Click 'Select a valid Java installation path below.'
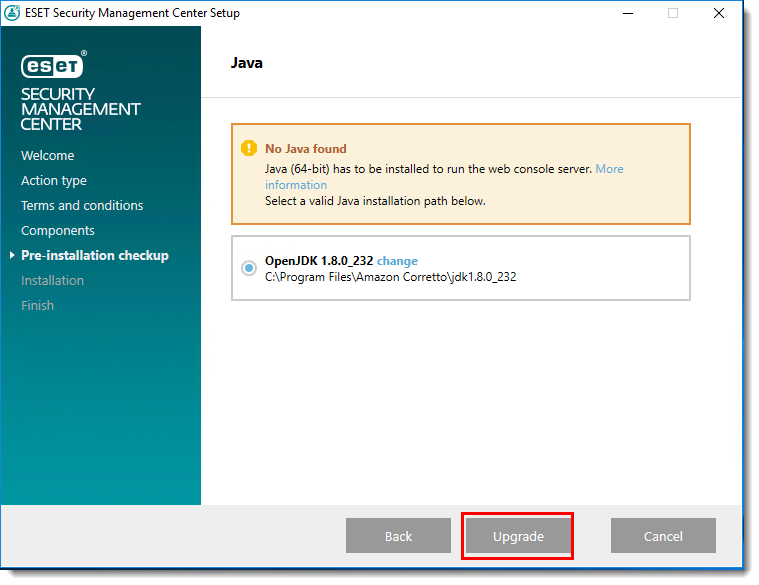 pos(375,201)
